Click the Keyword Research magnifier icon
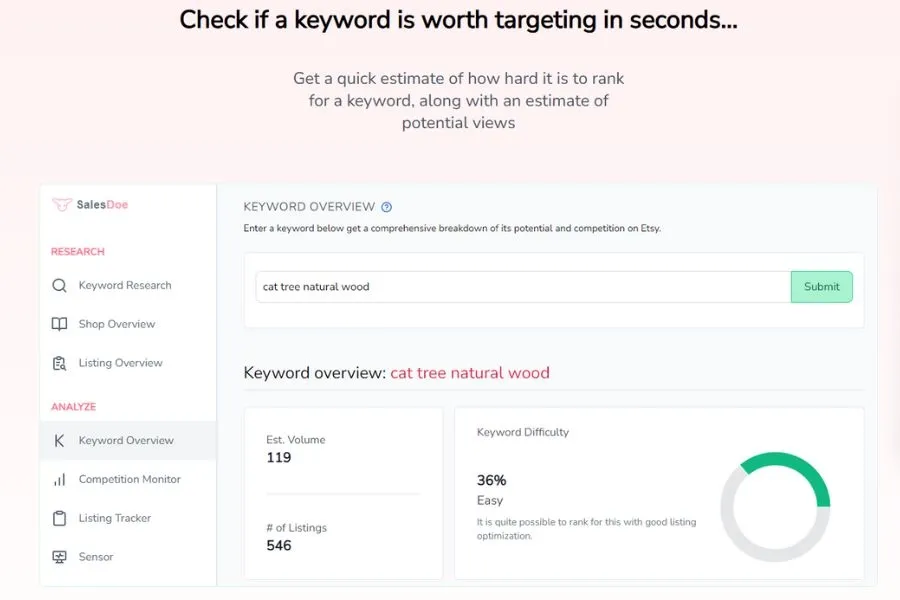 (59, 285)
